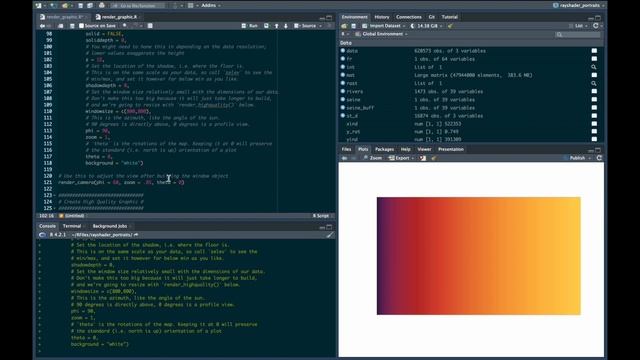Click the Save current document icon in main toolbar
640x360 pixels.
(x=80, y=6)
